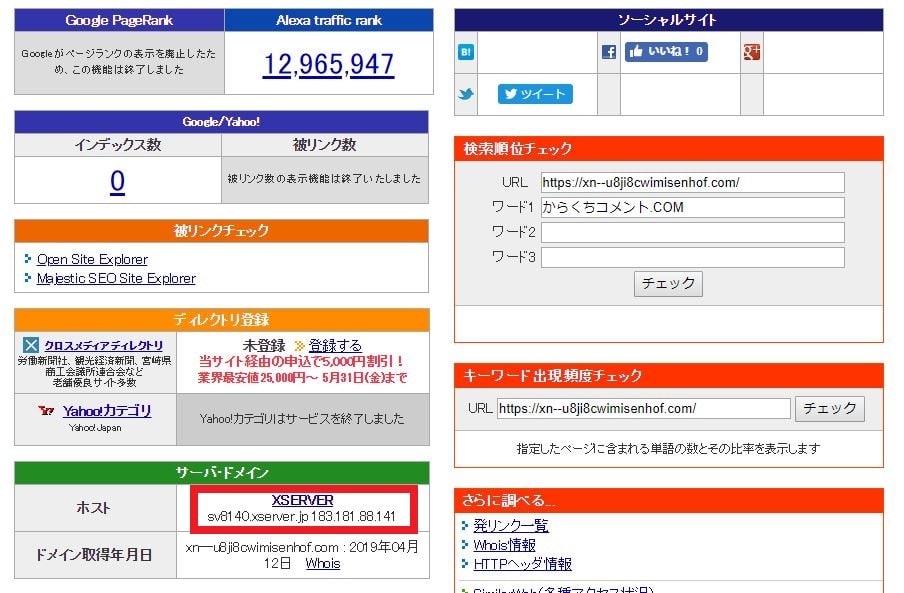Click the ホスト label cell

coord(95,508)
